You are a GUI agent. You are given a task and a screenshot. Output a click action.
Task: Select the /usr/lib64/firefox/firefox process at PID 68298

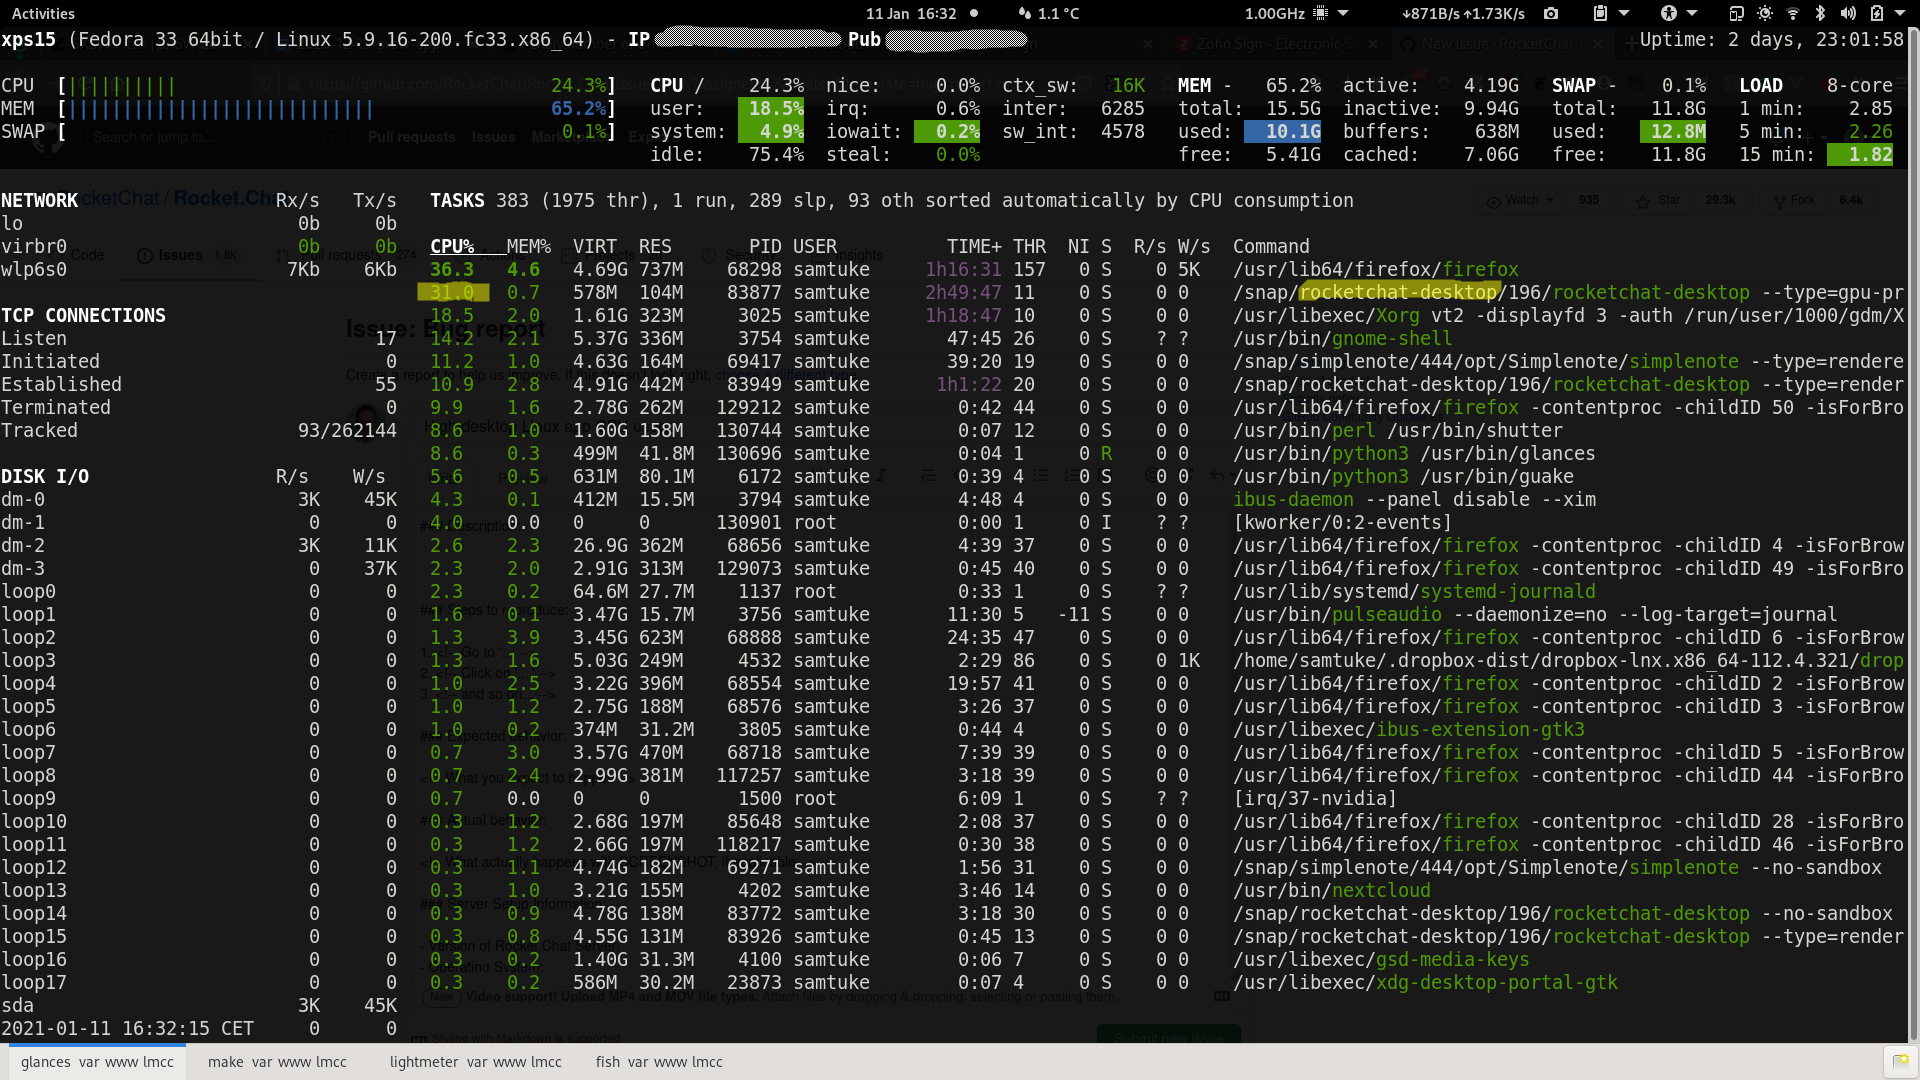tap(1376, 270)
